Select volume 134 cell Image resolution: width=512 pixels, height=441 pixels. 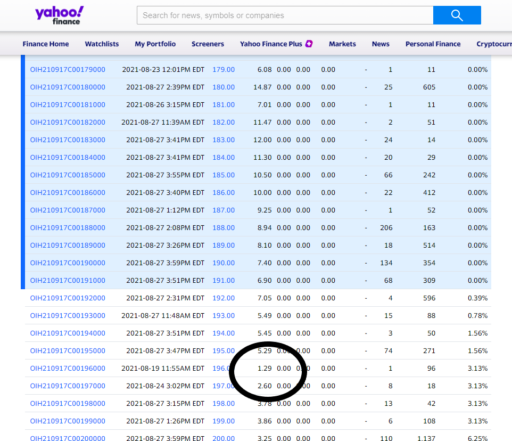pyautogui.click(x=386, y=263)
